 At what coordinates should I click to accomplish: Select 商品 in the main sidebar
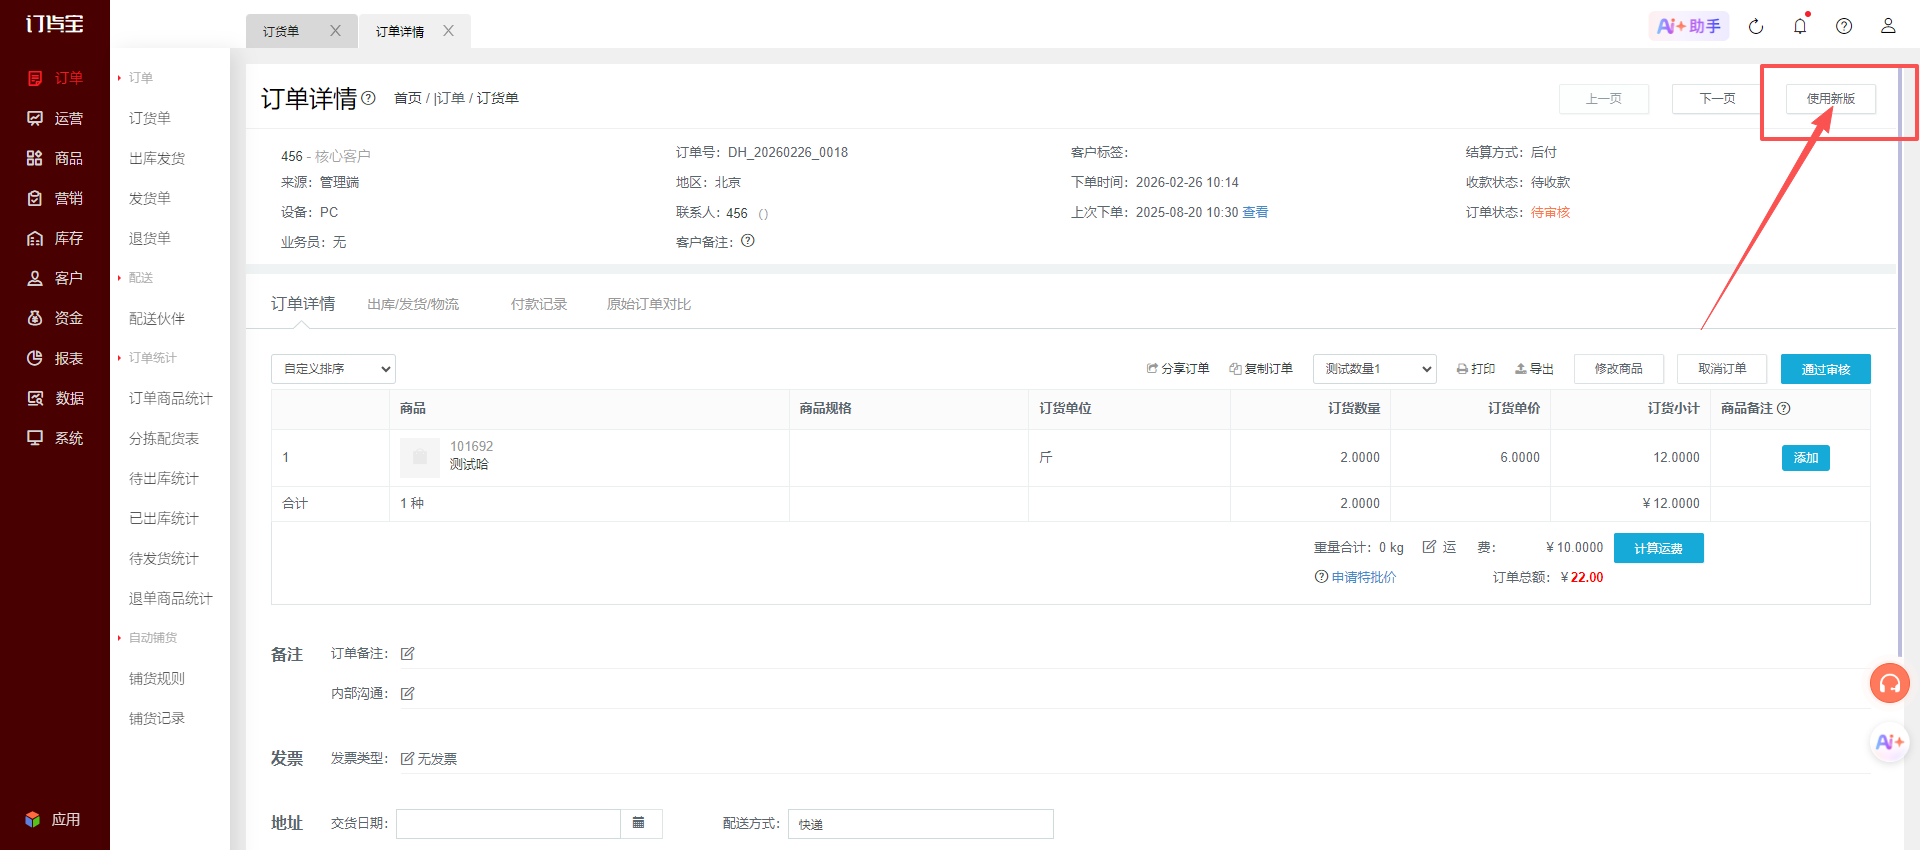pyautogui.click(x=55, y=158)
